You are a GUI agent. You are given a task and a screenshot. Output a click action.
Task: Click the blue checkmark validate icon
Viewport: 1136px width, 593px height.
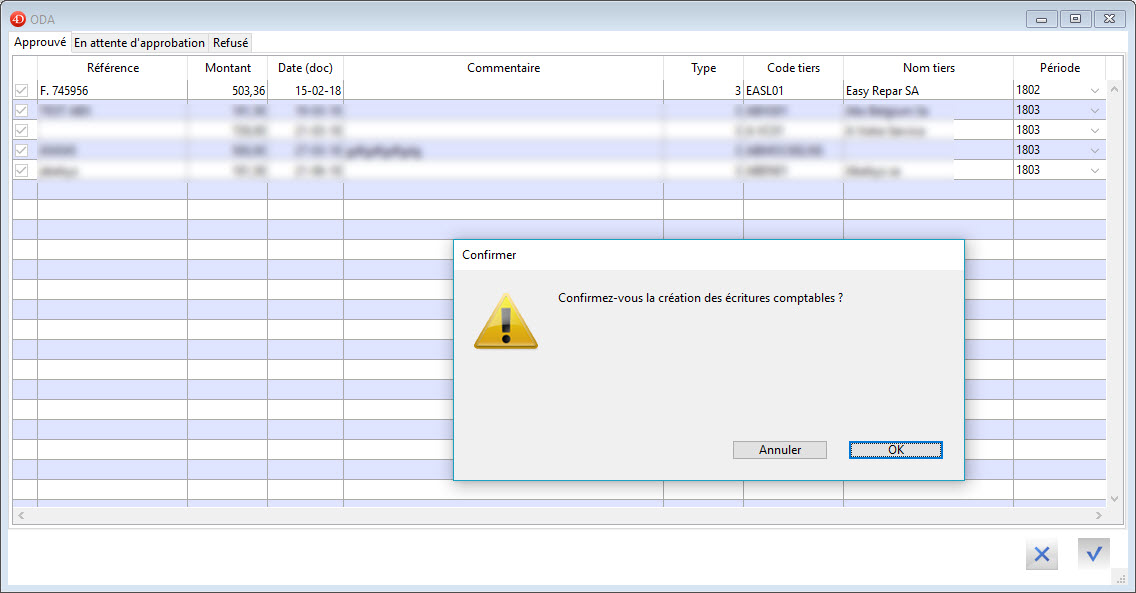pyautogui.click(x=1094, y=553)
